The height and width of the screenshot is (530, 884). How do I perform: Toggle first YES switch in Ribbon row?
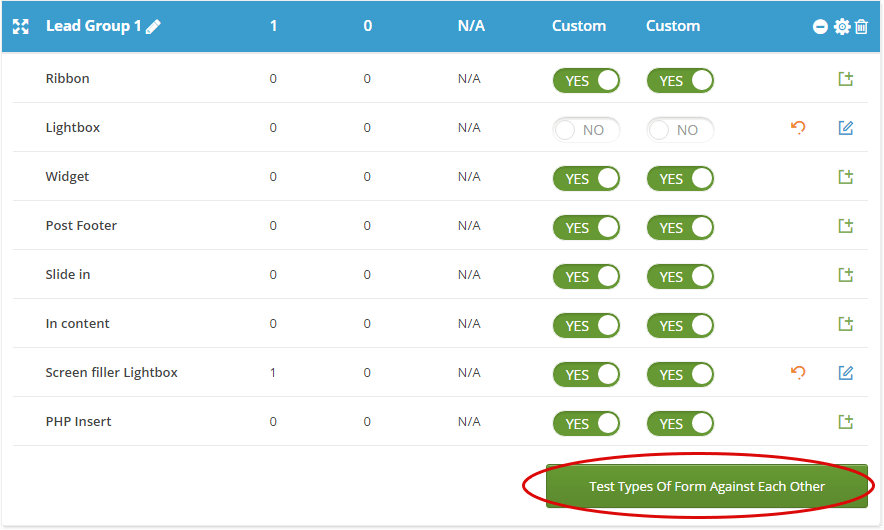click(586, 81)
